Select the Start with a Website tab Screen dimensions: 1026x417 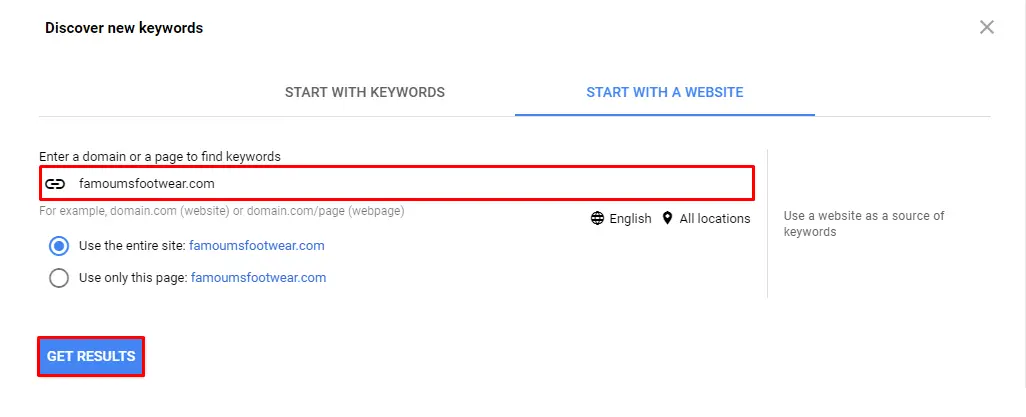(x=664, y=92)
